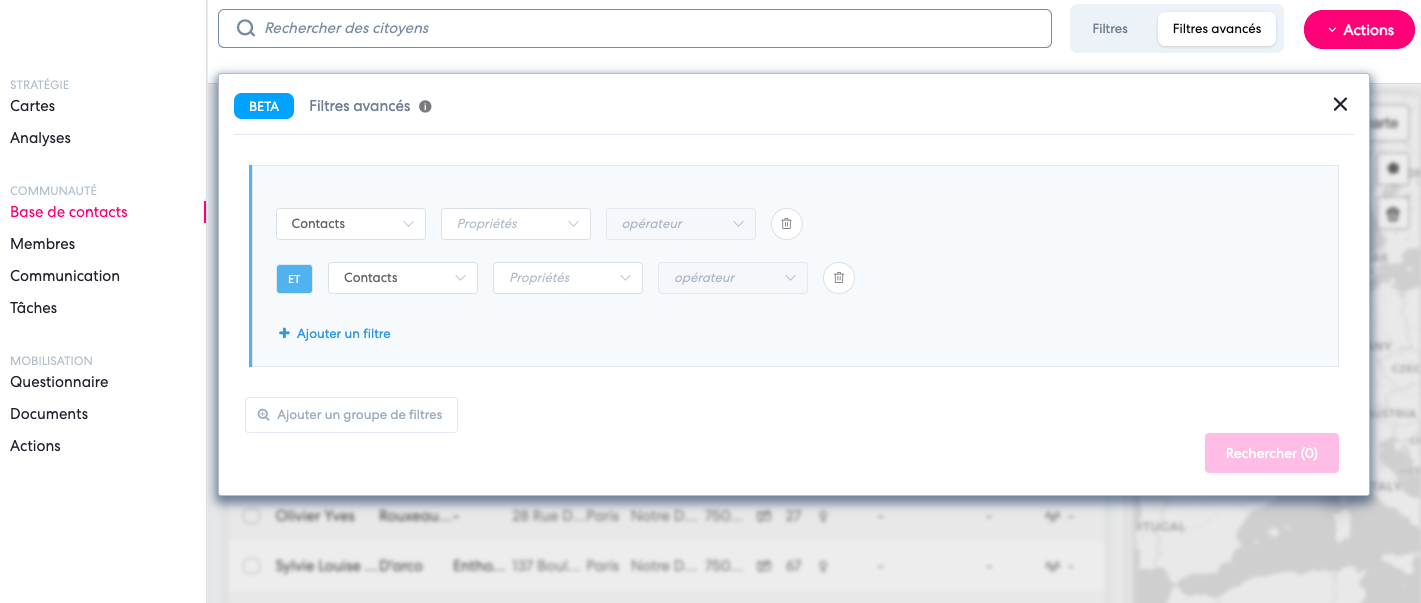This screenshot has width=1421, height=603.
Task: Delete the second filter row with ET
Action: (838, 278)
